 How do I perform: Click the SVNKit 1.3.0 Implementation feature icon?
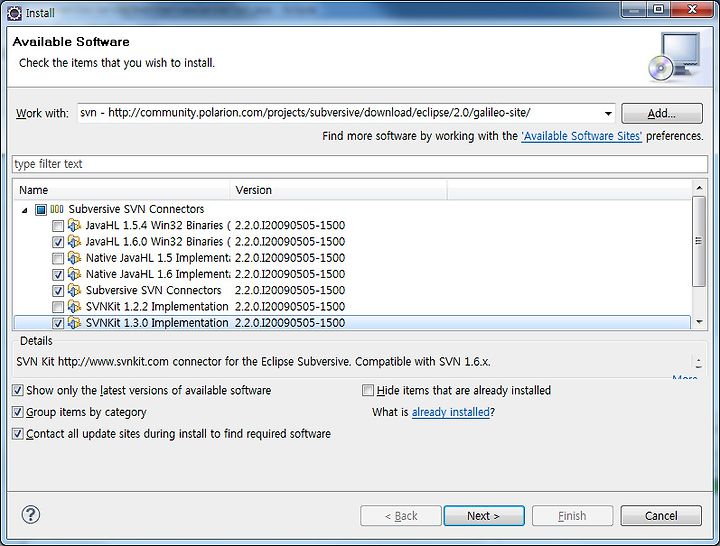(74, 322)
